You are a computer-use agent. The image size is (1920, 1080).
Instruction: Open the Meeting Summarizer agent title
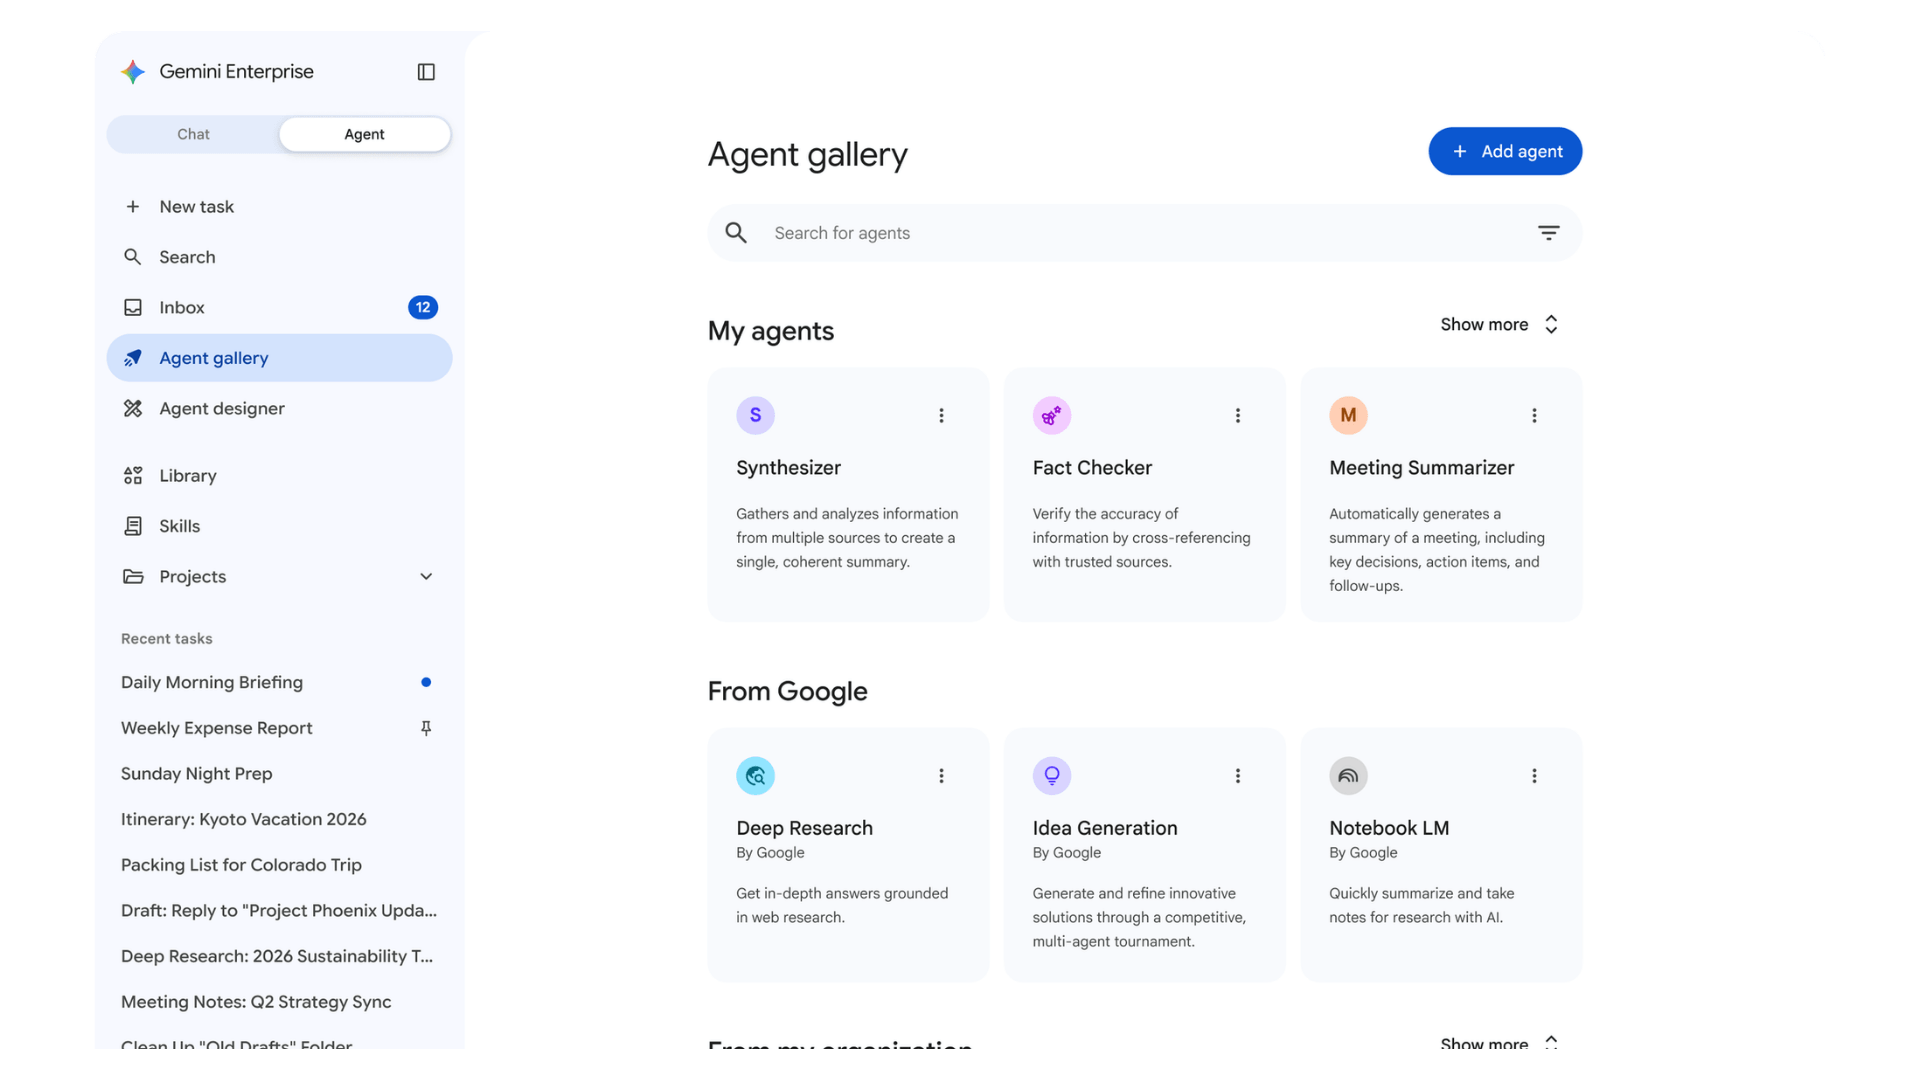coord(1421,468)
